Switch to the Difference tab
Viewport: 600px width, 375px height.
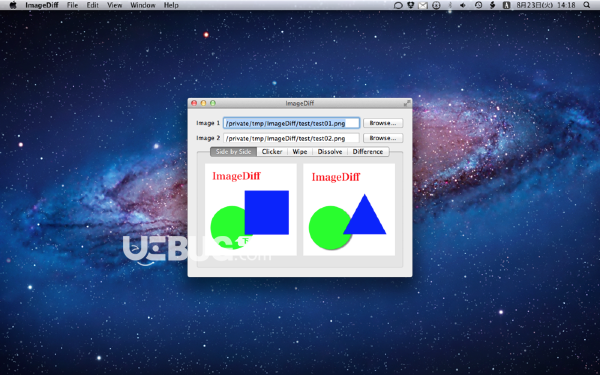tap(368, 152)
